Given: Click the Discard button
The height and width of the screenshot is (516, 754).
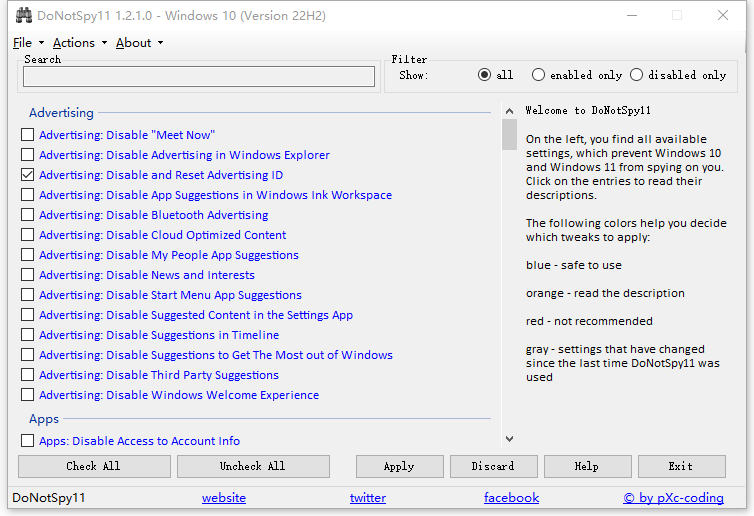Looking at the screenshot, I should point(494,466).
